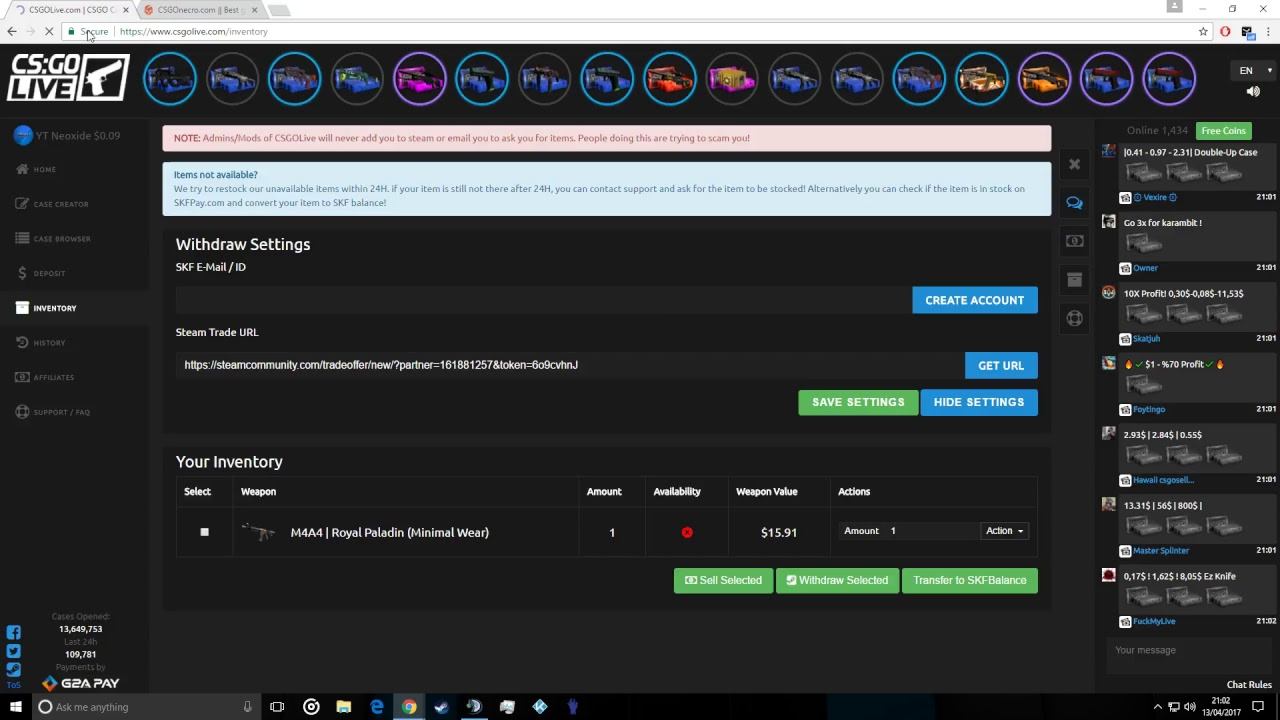This screenshot has height=720, width=1280.
Task: Click Transfer to SKFBalance button
Action: point(969,580)
